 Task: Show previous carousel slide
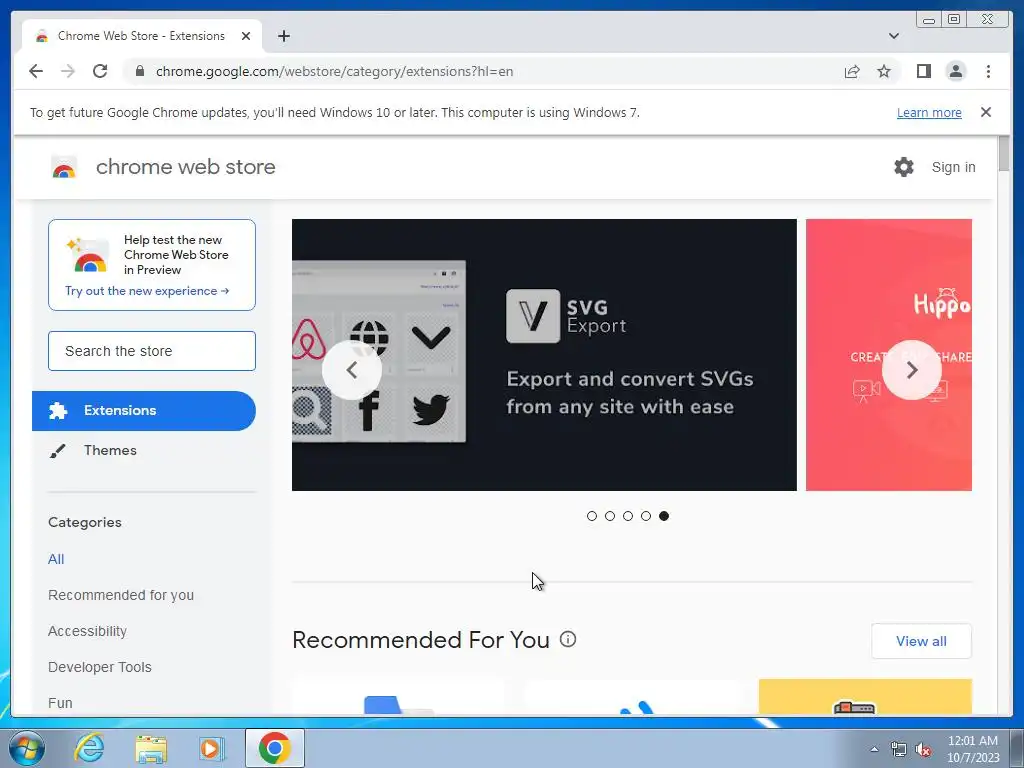point(351,370)
